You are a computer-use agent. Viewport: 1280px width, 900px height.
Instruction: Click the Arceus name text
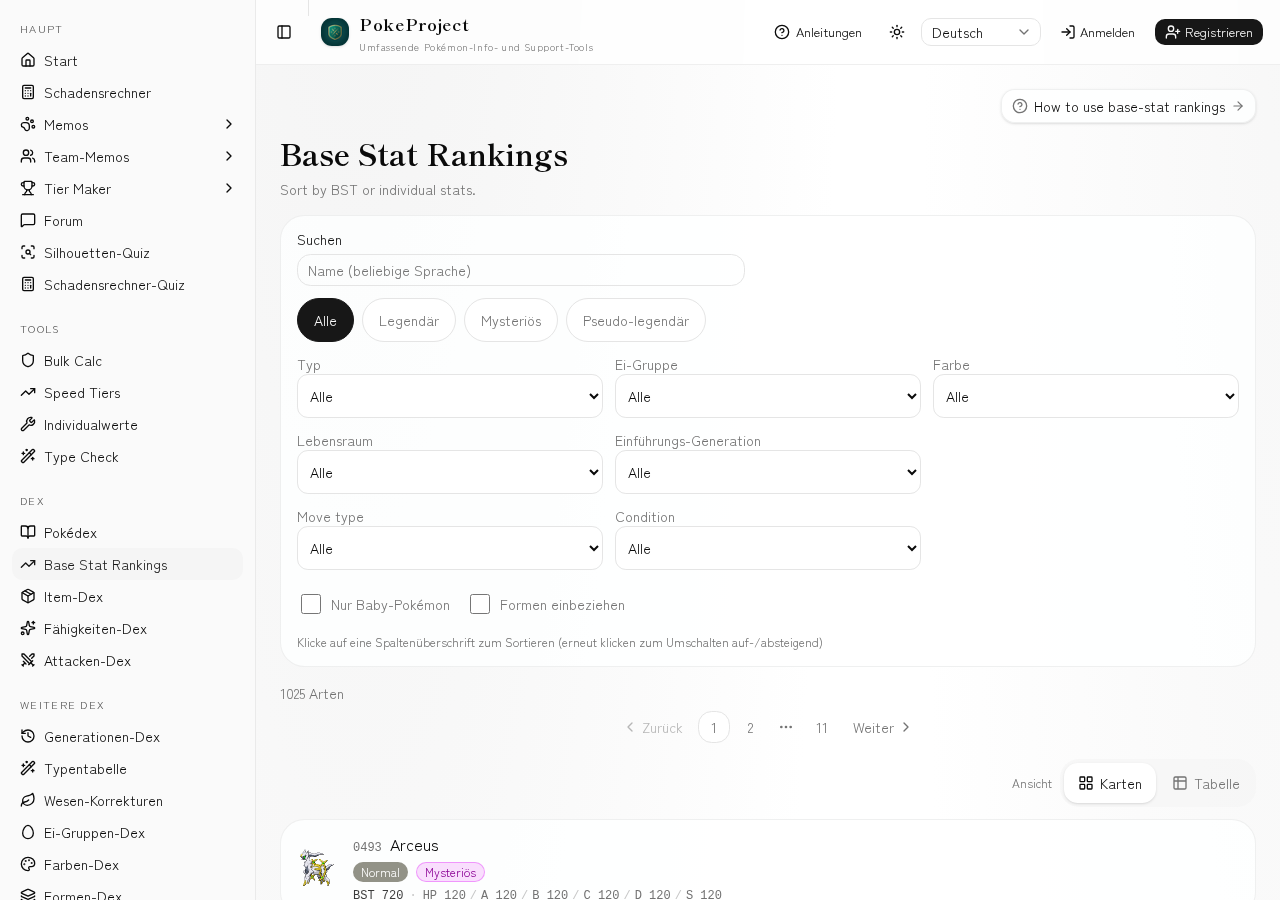point(414,845)
